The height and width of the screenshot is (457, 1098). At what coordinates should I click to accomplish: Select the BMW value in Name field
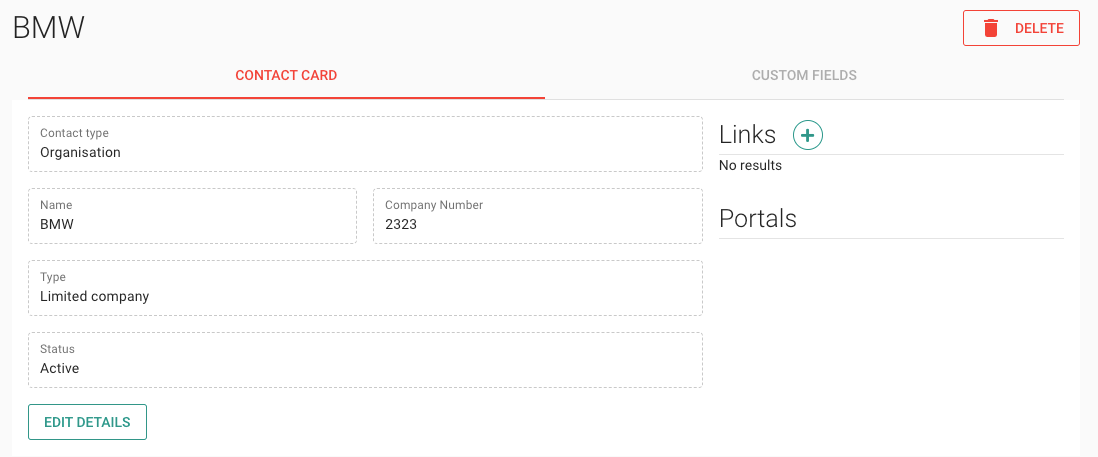57,225
